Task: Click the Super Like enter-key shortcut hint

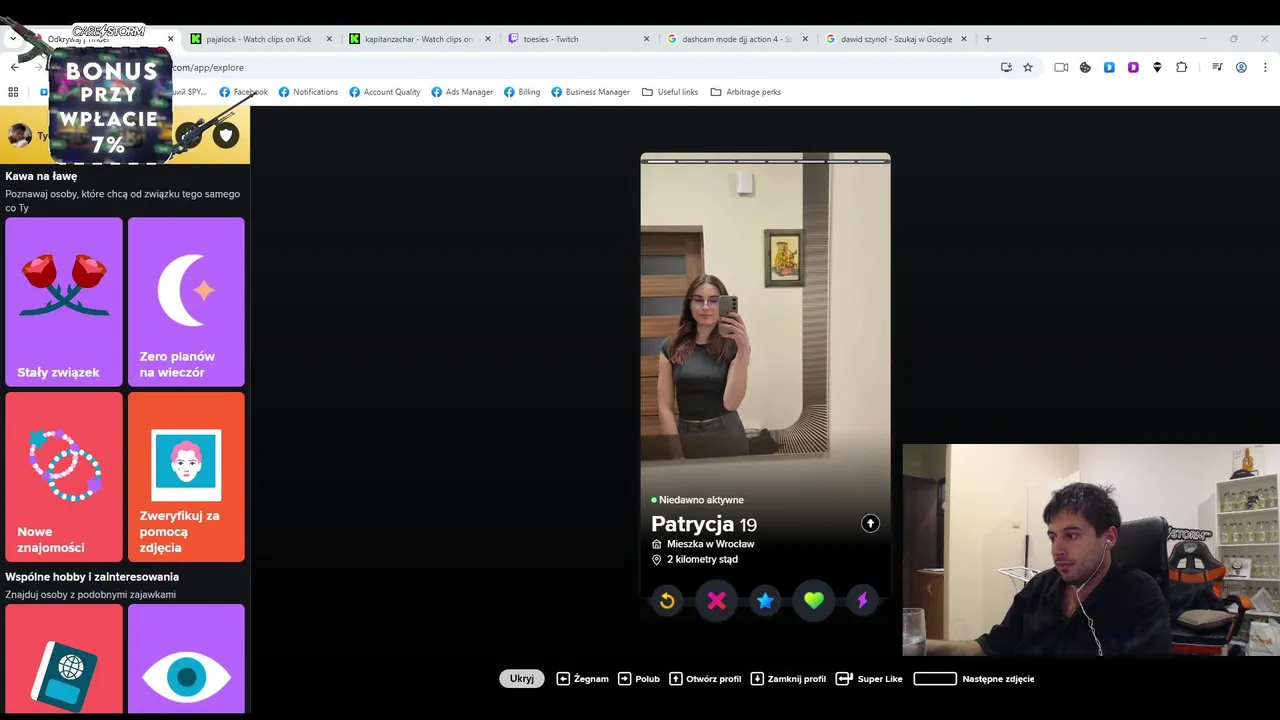Action: point(869,678)
